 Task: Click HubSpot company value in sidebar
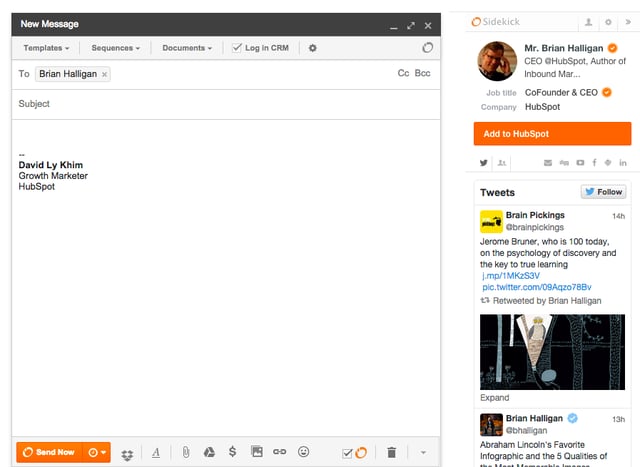542,107
